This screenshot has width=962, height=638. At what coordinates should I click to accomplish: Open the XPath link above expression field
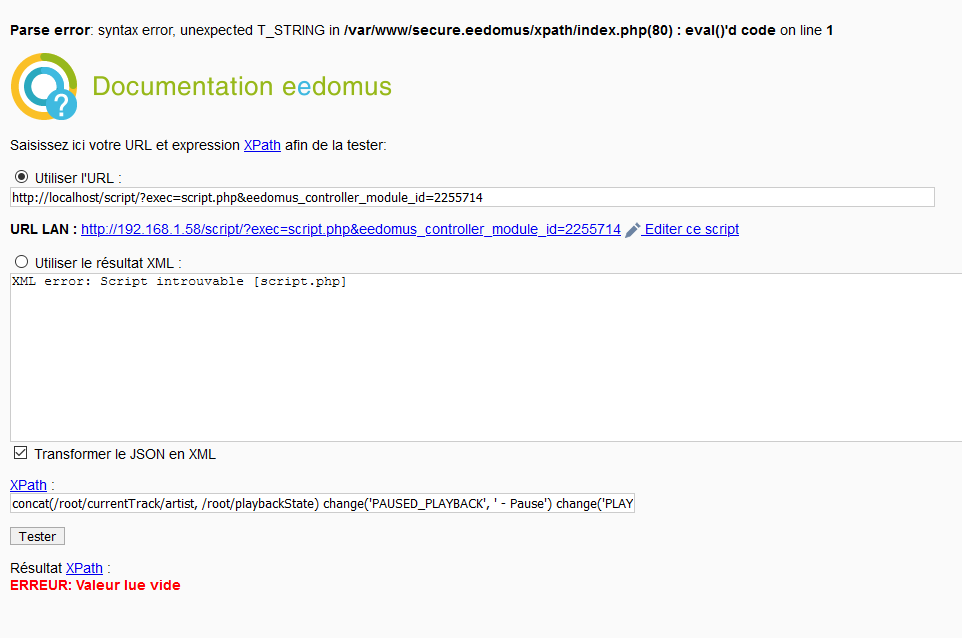point(28,485)
